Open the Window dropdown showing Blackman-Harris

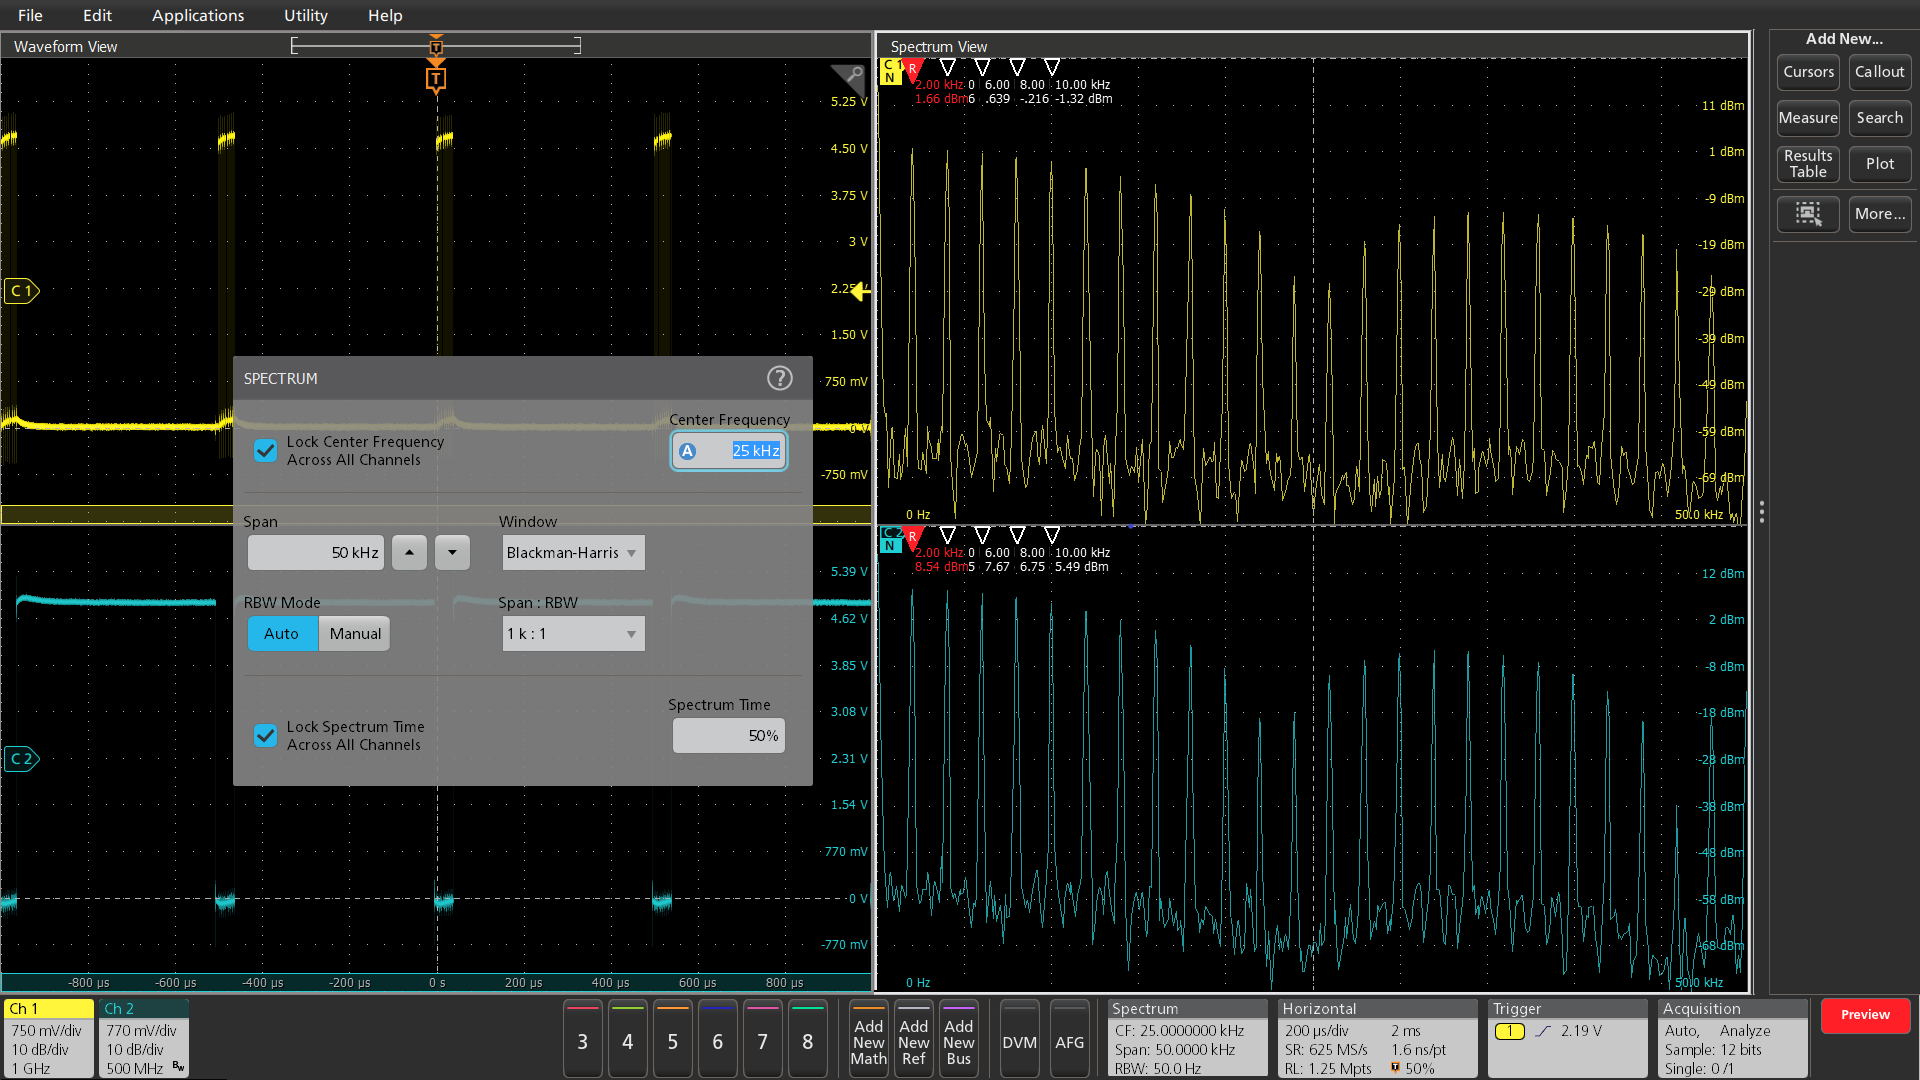(x=573, y=552)
